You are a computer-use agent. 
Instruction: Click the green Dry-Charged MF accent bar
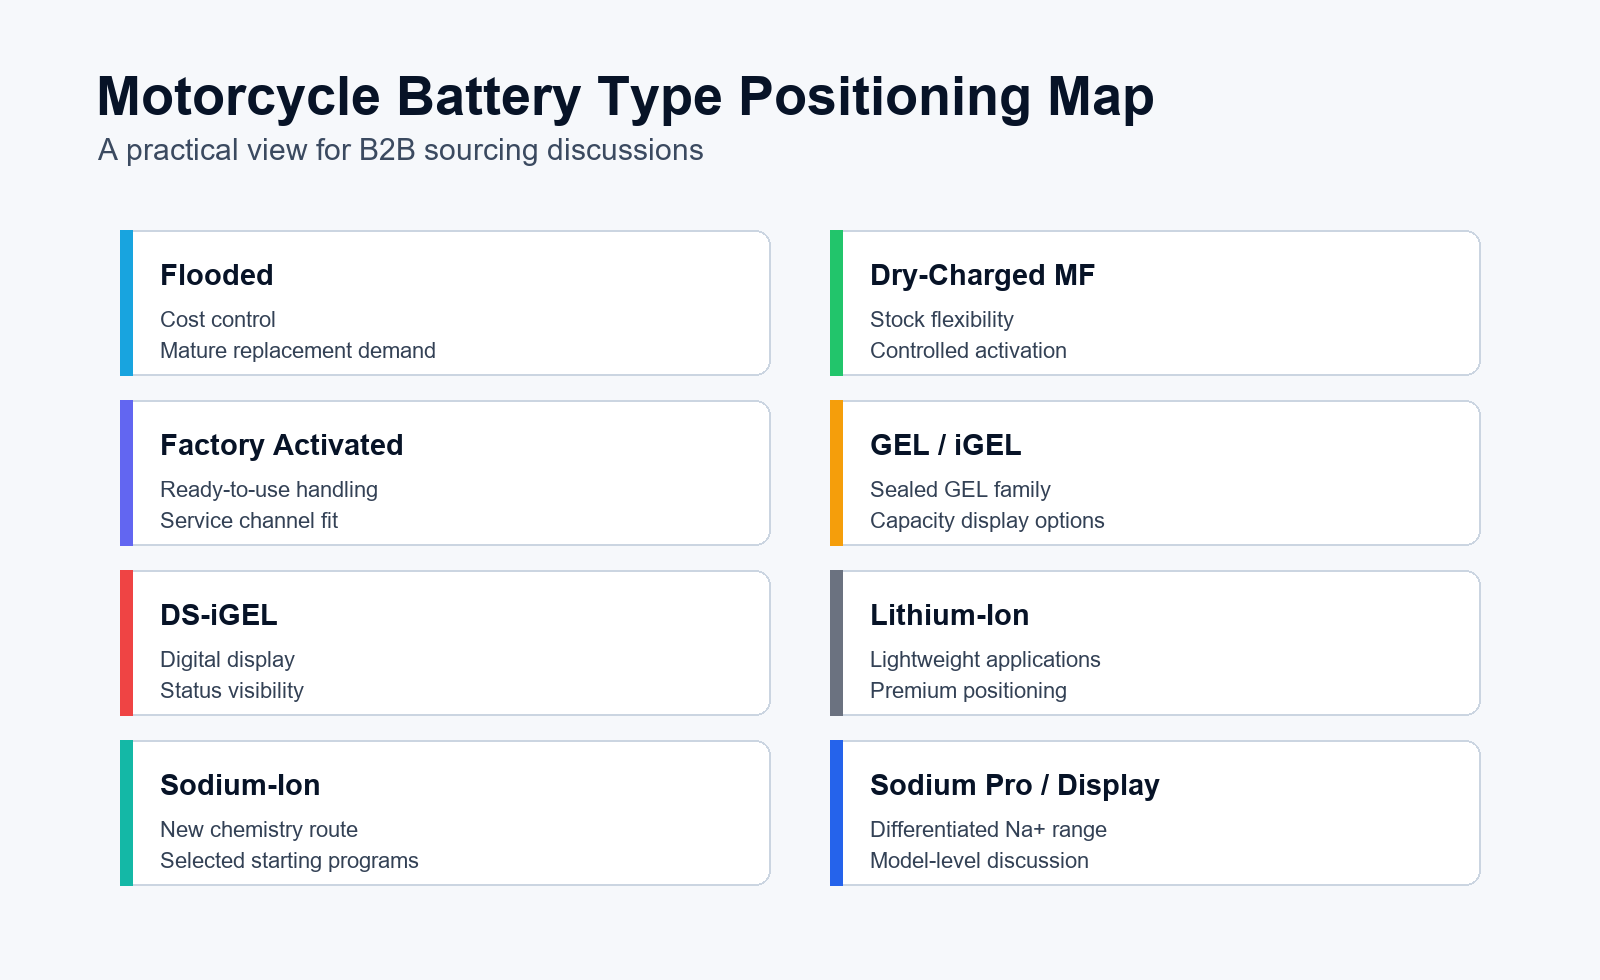[x=836, y=303]
